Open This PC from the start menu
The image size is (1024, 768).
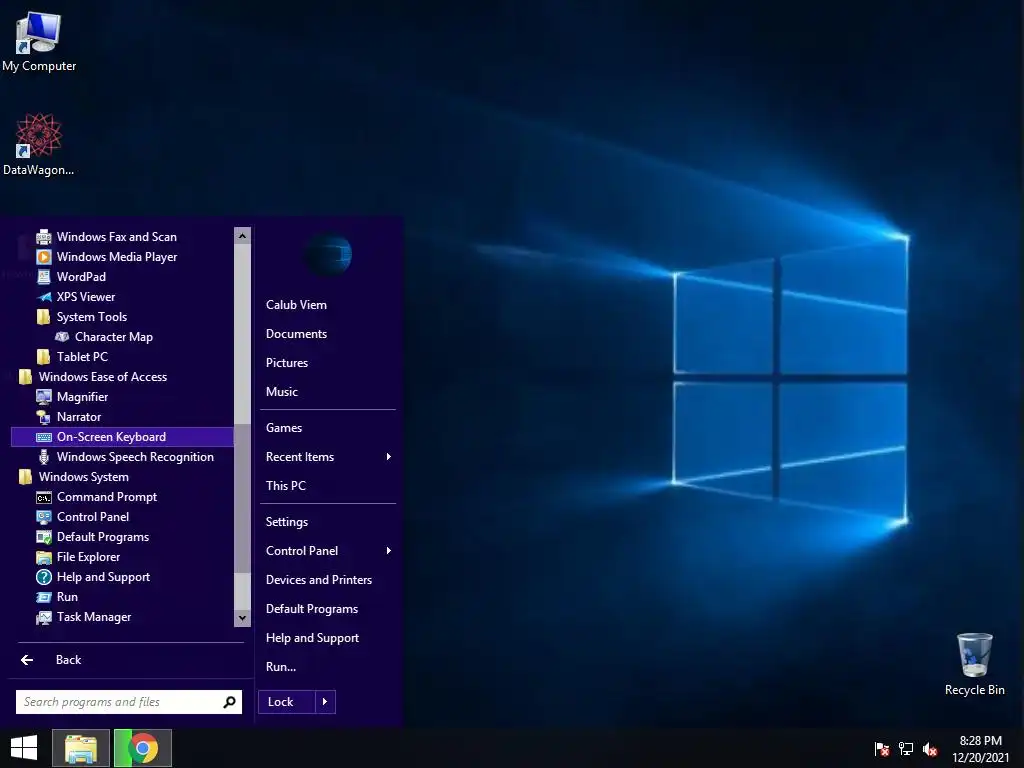tap(285, 486)
